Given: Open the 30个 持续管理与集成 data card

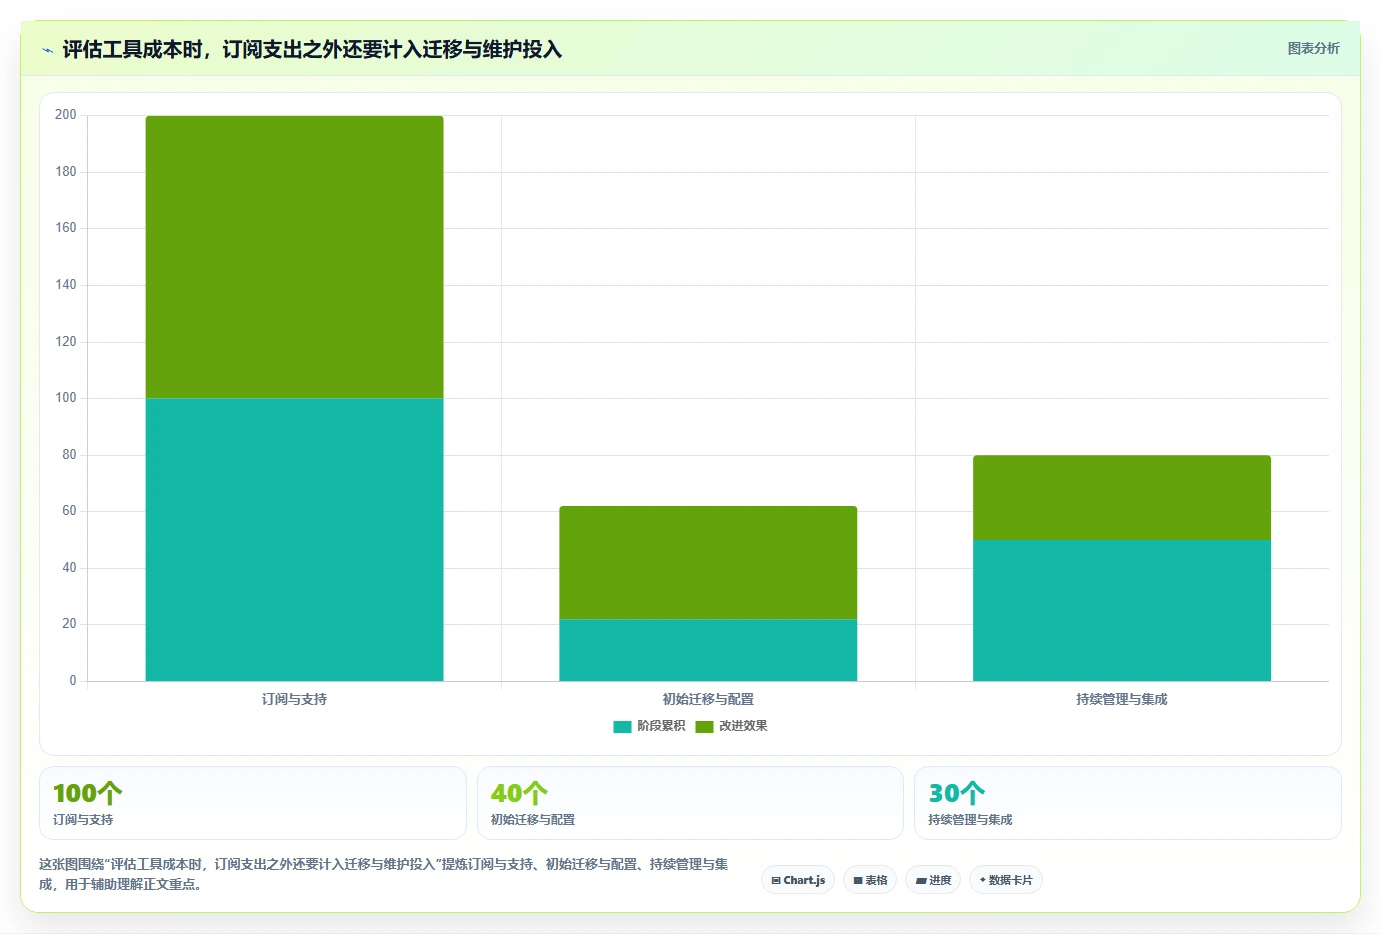Looking at the screenshot, I should 1128,803.
